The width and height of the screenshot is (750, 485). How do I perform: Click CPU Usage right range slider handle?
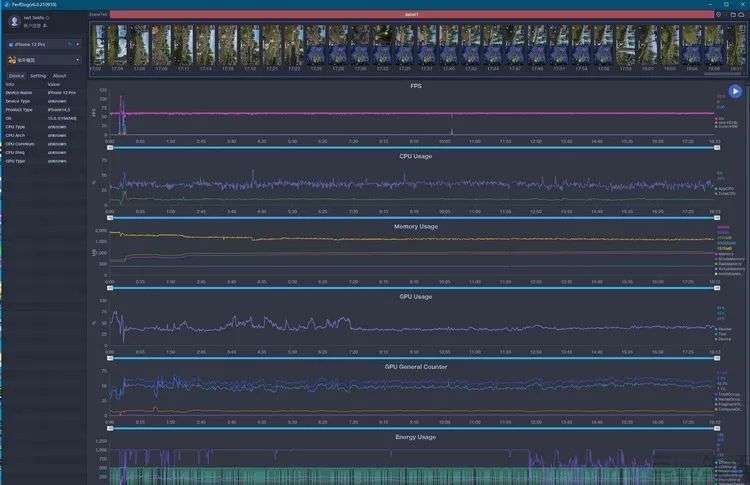[717, 218]
